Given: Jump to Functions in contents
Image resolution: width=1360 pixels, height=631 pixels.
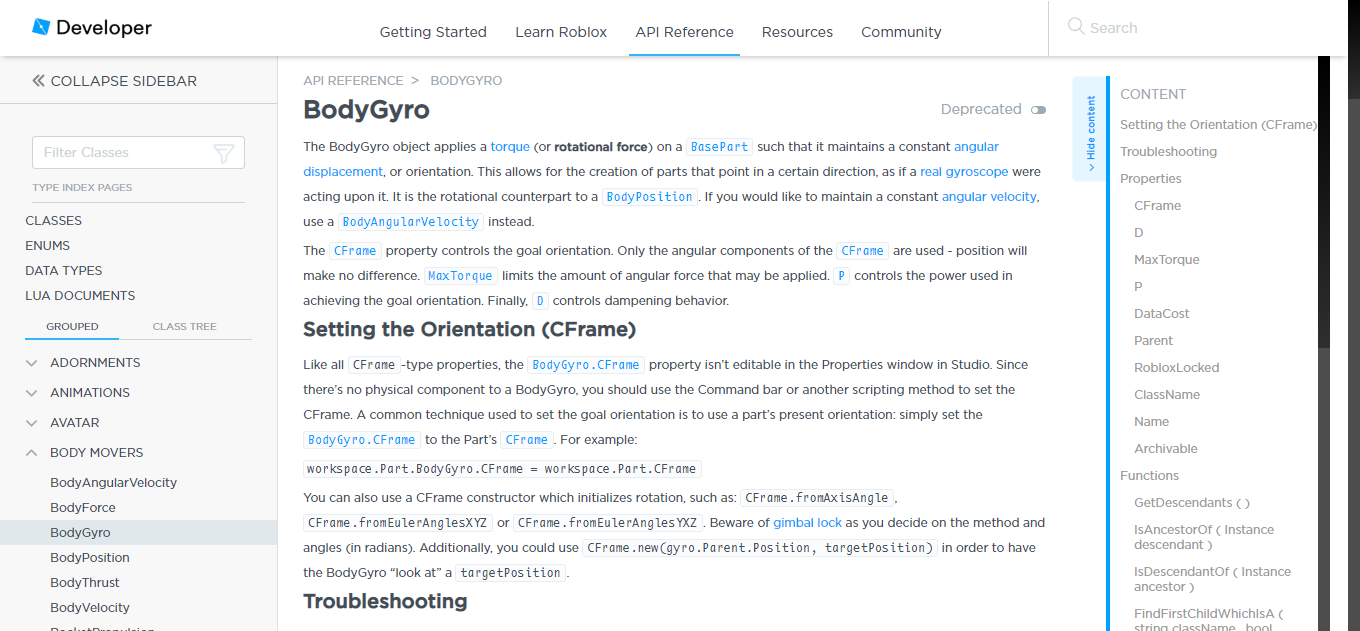Looking at the screenshot, I should tap(1149, 476).
